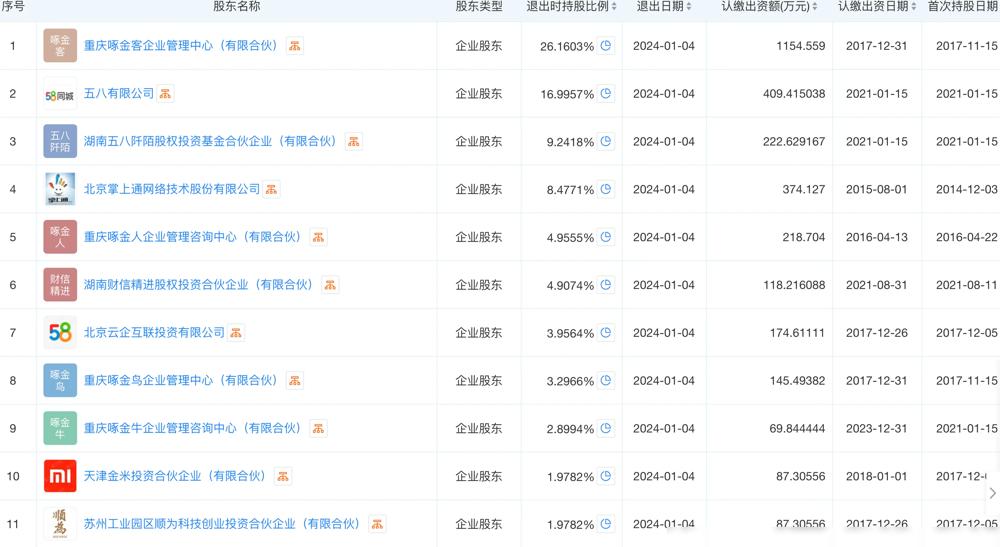Screen dimensions: 1000x547
Task: Open equity structure icon for 重庆啄金客企业管理中心
Action: pos(295,46)
